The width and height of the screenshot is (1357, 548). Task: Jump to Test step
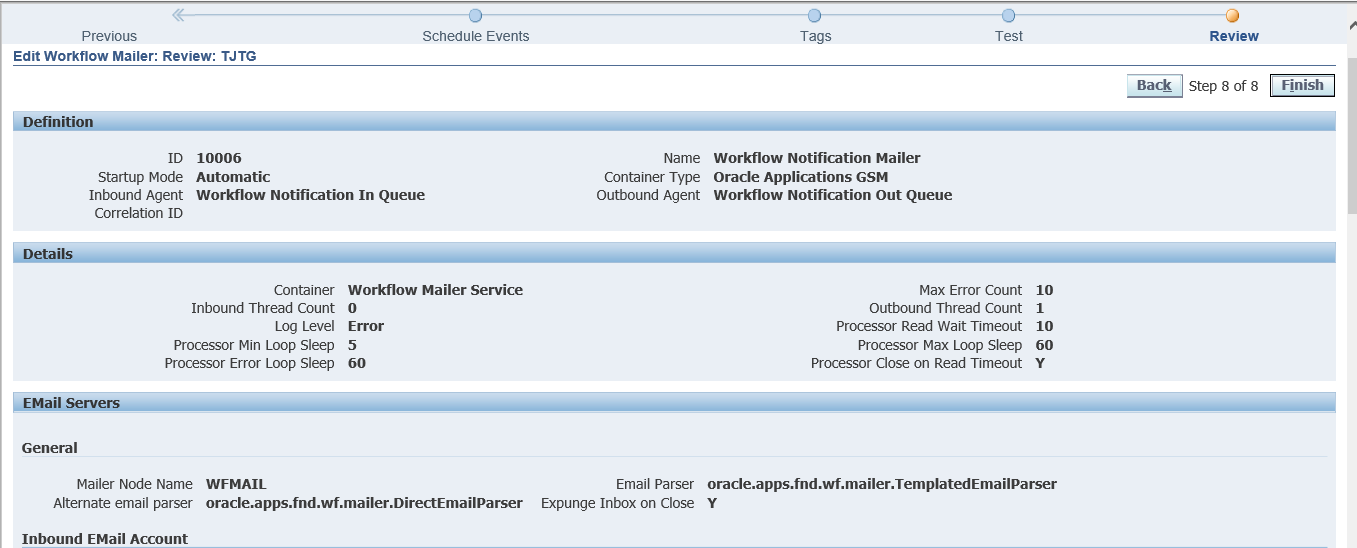click(1009, 36)
